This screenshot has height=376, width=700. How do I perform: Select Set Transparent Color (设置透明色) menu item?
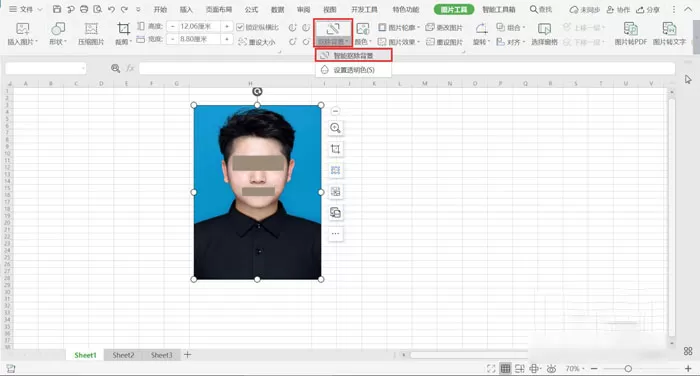tap(354, 70)
